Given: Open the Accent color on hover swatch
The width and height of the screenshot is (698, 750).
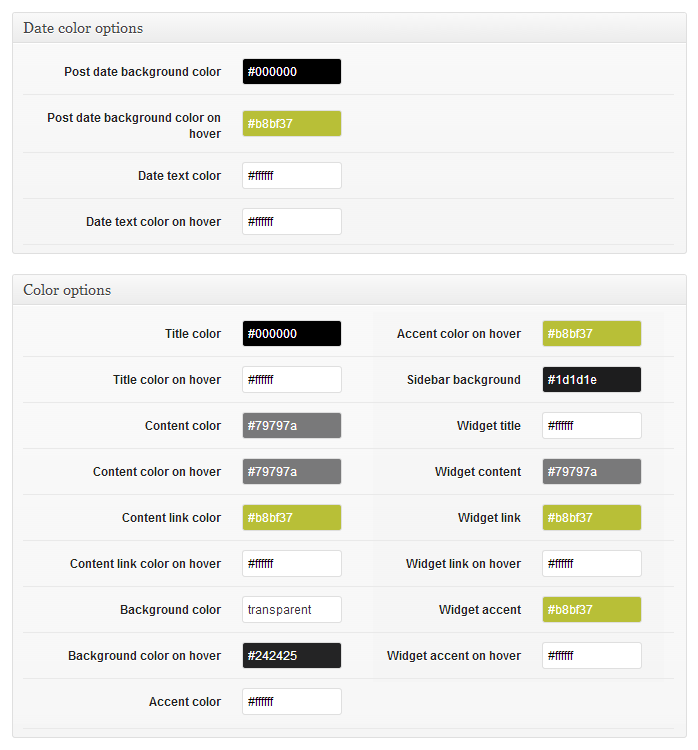Looking at the screenshot, I should [592, 333].
